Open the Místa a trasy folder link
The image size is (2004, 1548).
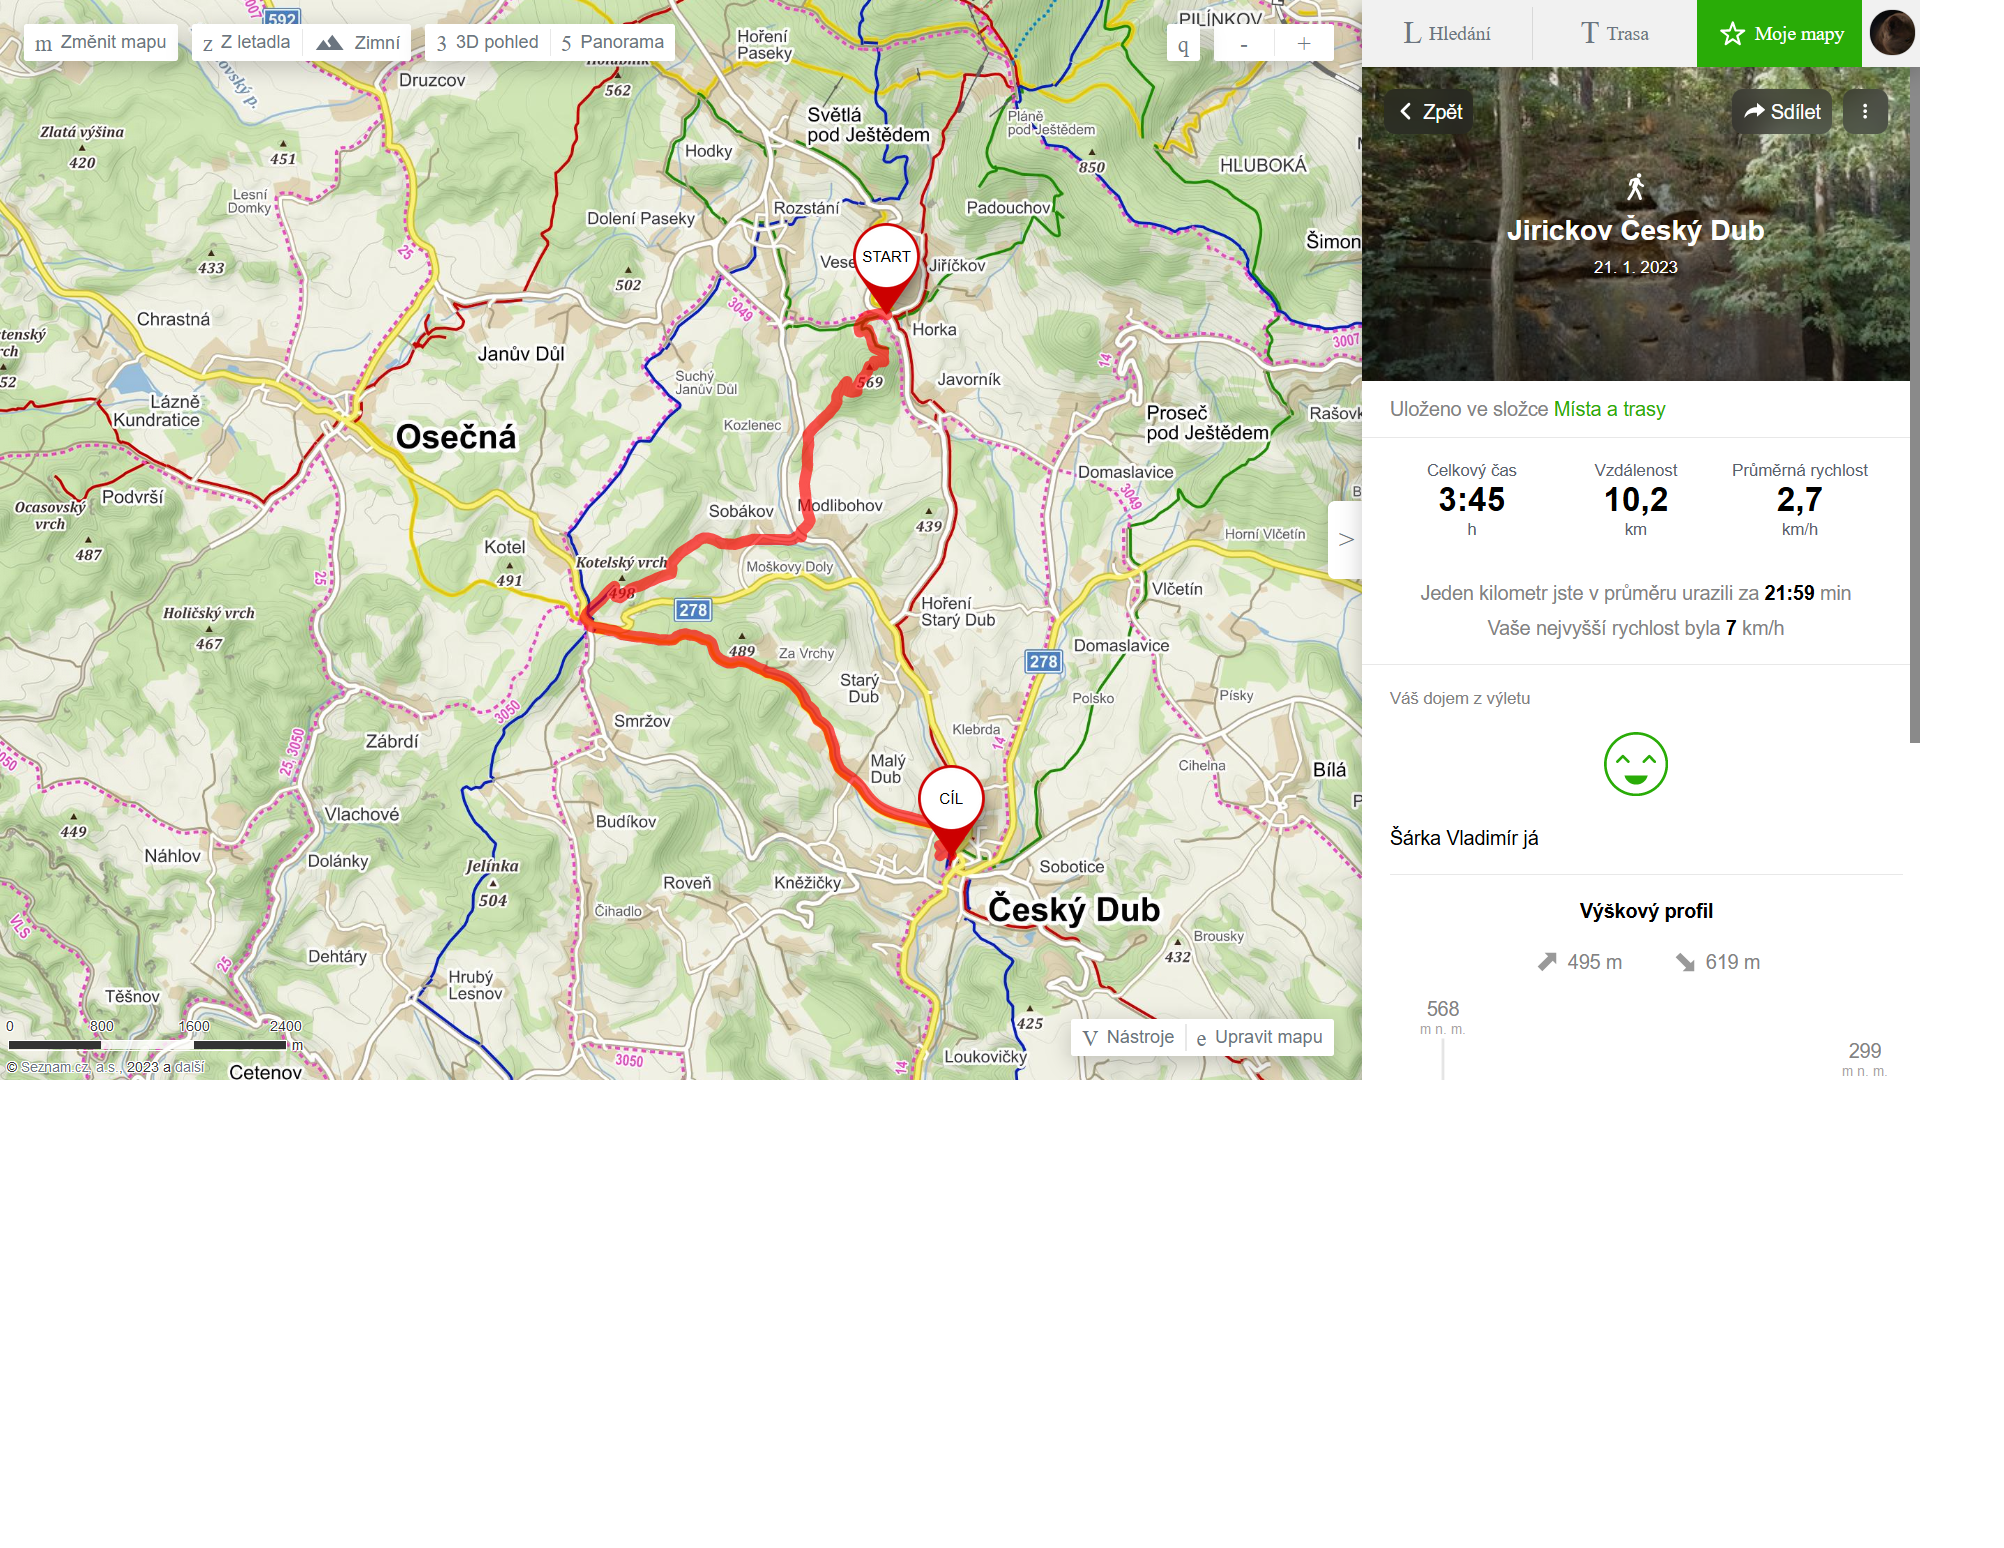tap(1609, 409)
